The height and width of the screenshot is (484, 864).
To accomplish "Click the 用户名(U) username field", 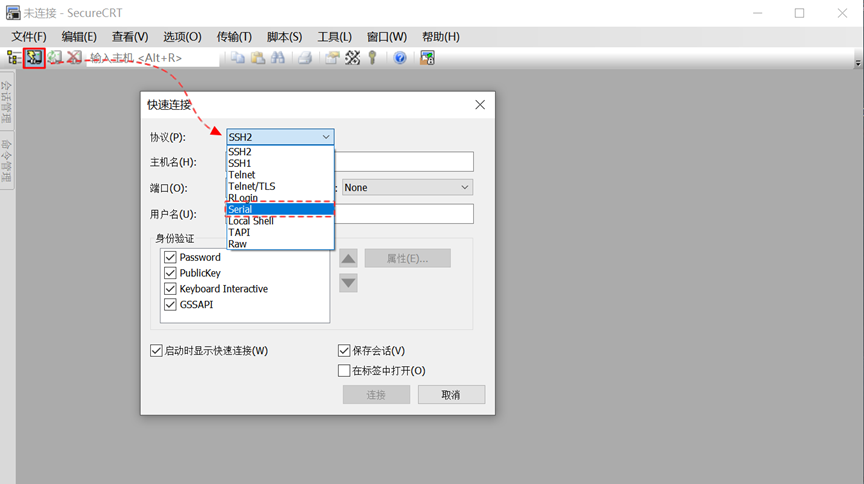I will pyautogui.click(x=404, y=214).
